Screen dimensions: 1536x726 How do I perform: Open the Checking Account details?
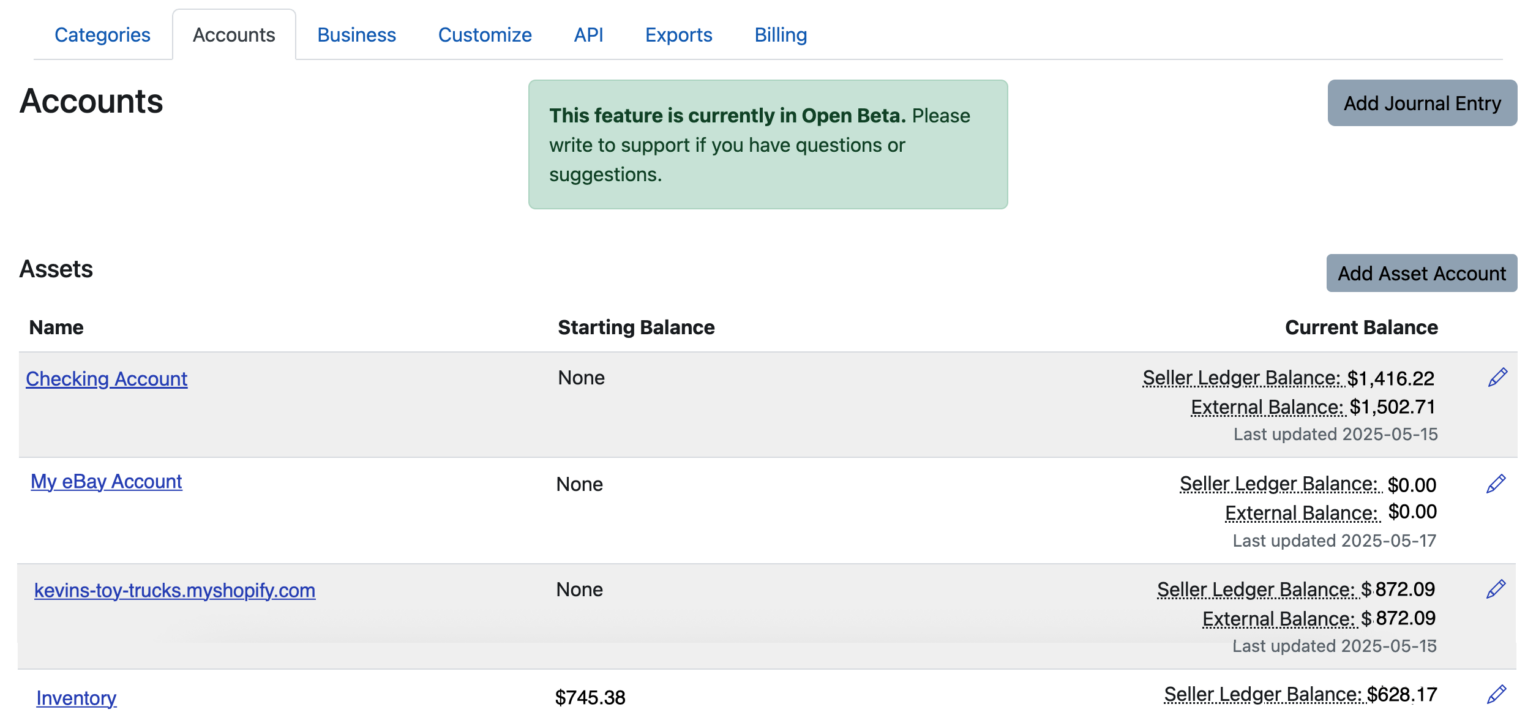tap(106, 379)
